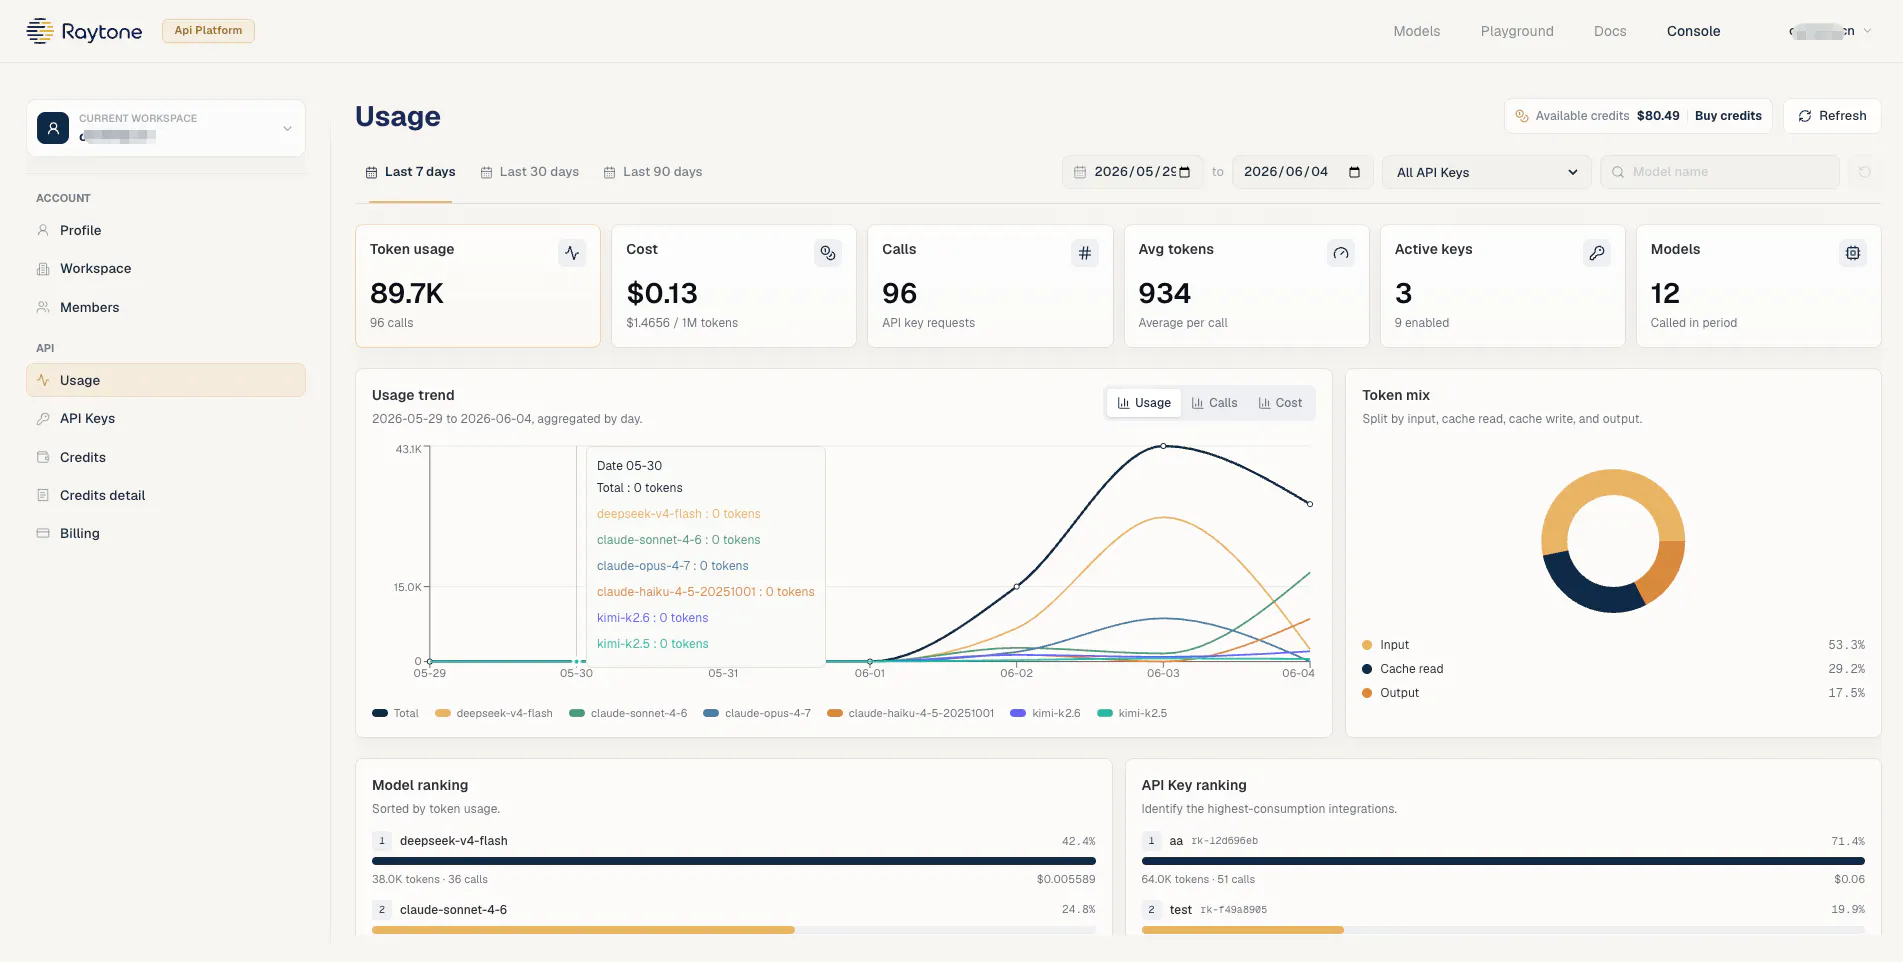Open Credits page from sidebar
The height and width of the screenshot is (962, 1903).
pos(166,457)
